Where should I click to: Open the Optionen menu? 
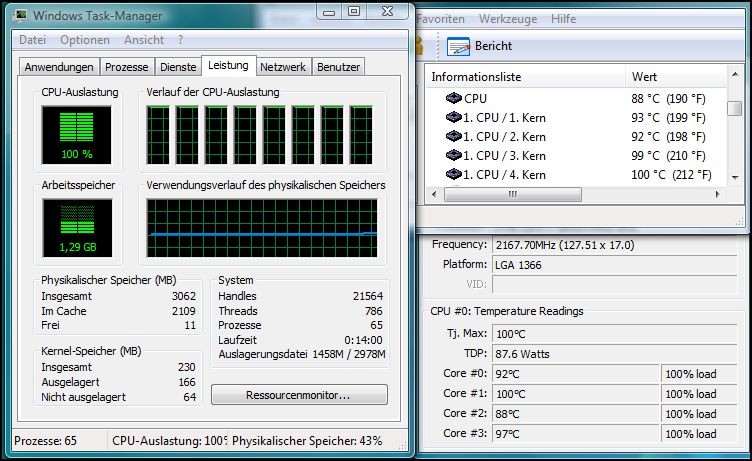pos(85,40)
